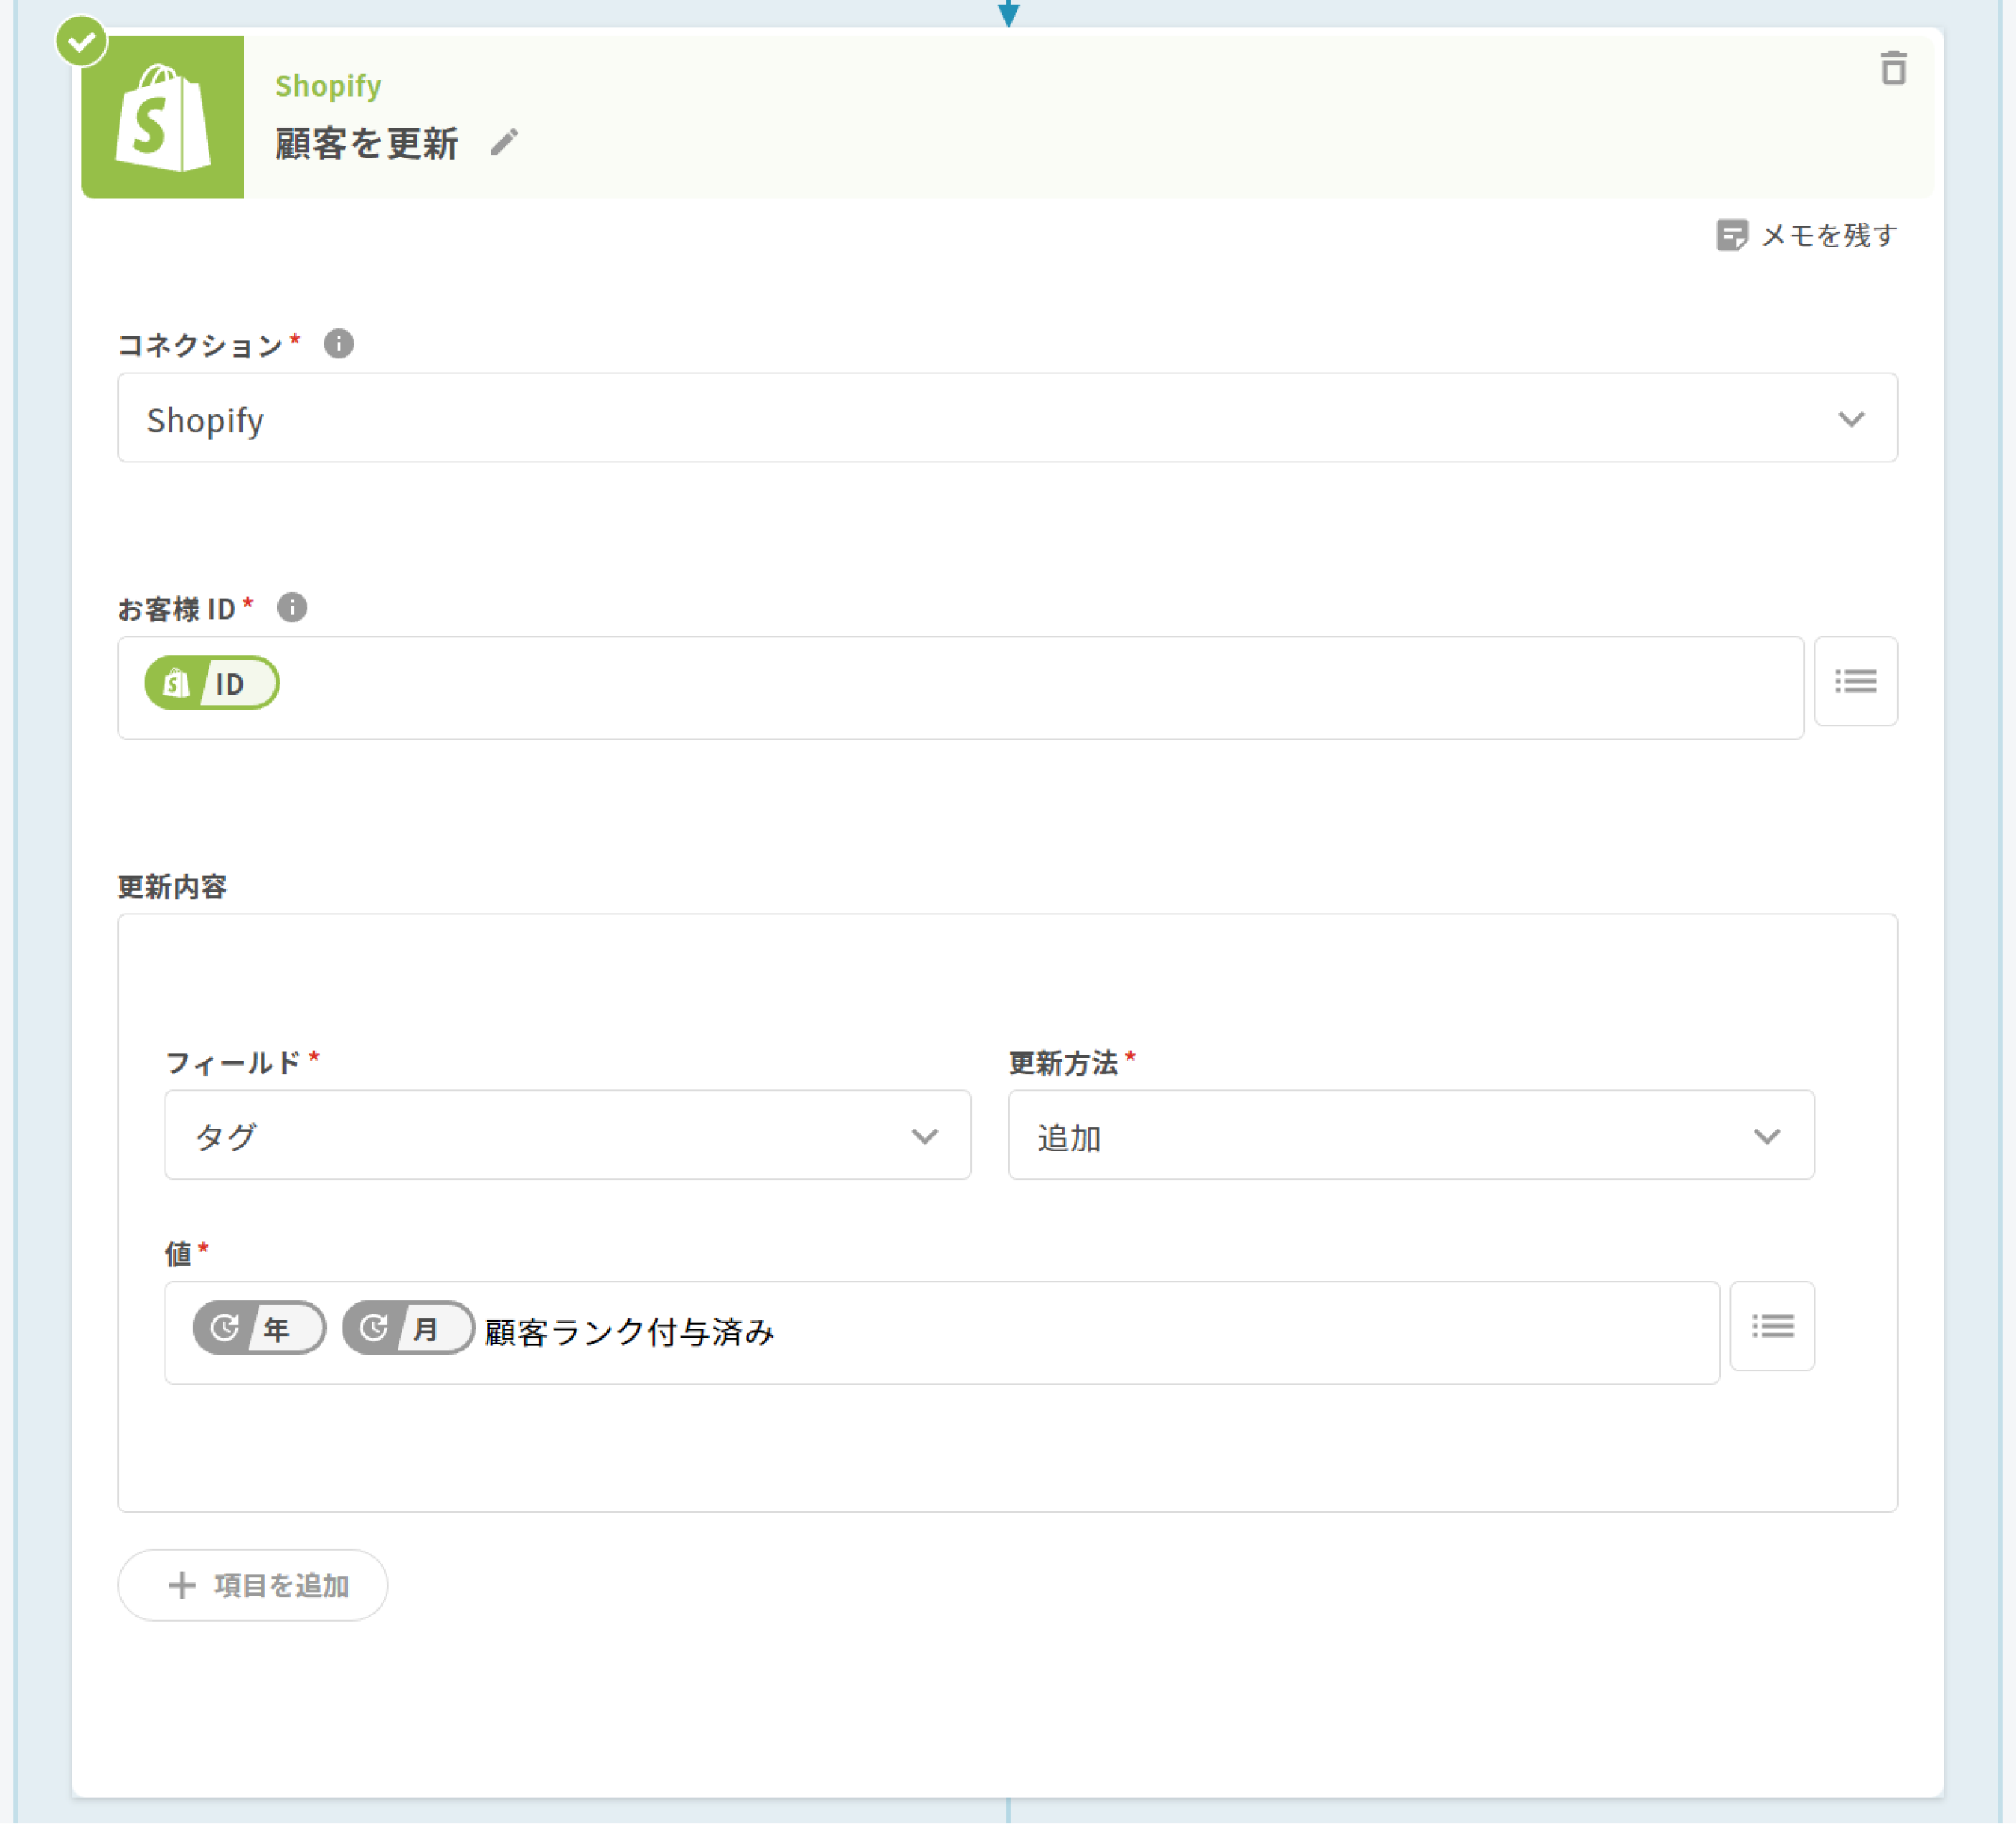2016x1824 pixels.
Task: Click the 顧客を更新 step title
Action: pos(366,143)
